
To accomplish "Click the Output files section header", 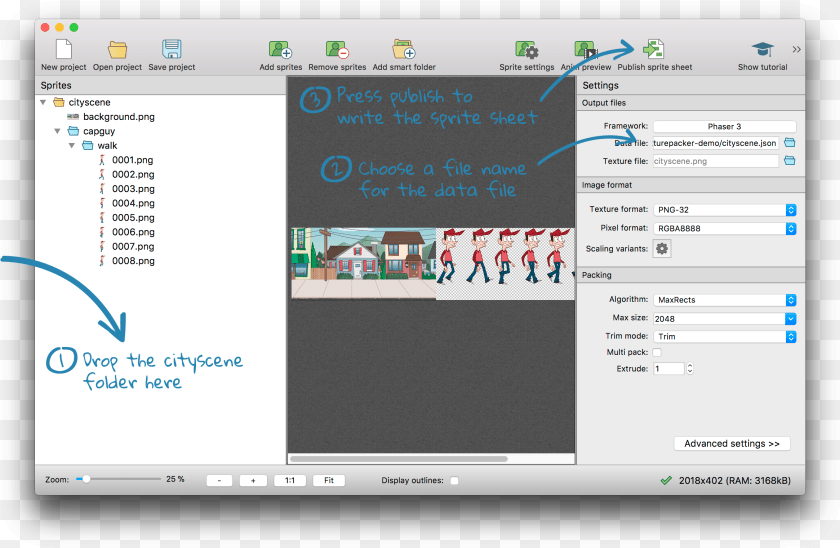I will click(x=691, y=103).
